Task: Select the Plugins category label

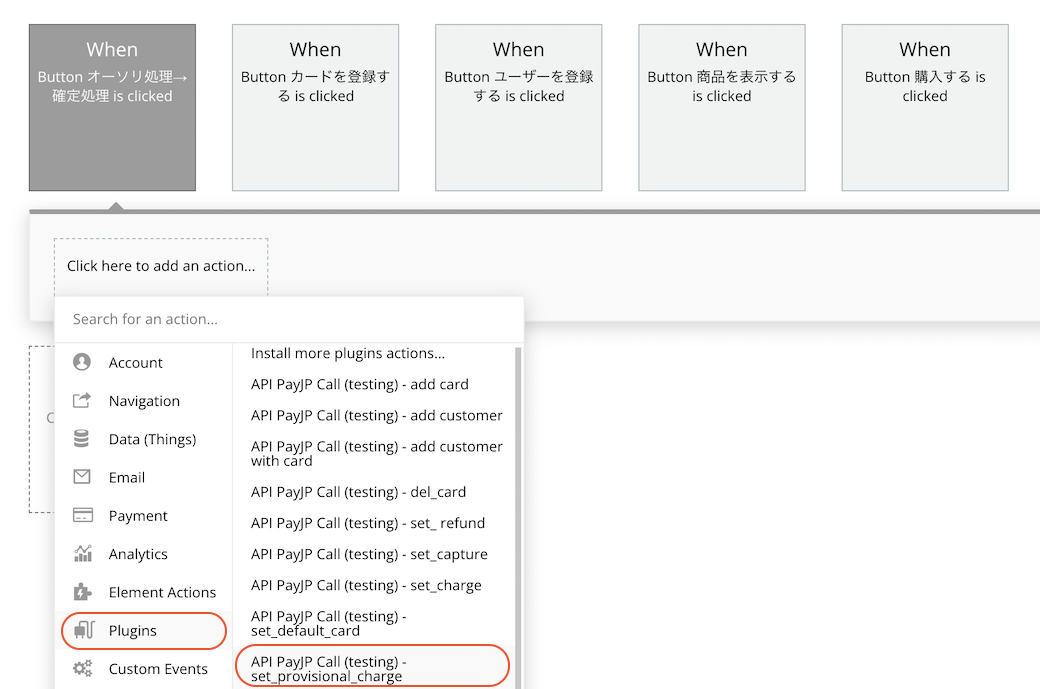Action: (x=133, y=631)
